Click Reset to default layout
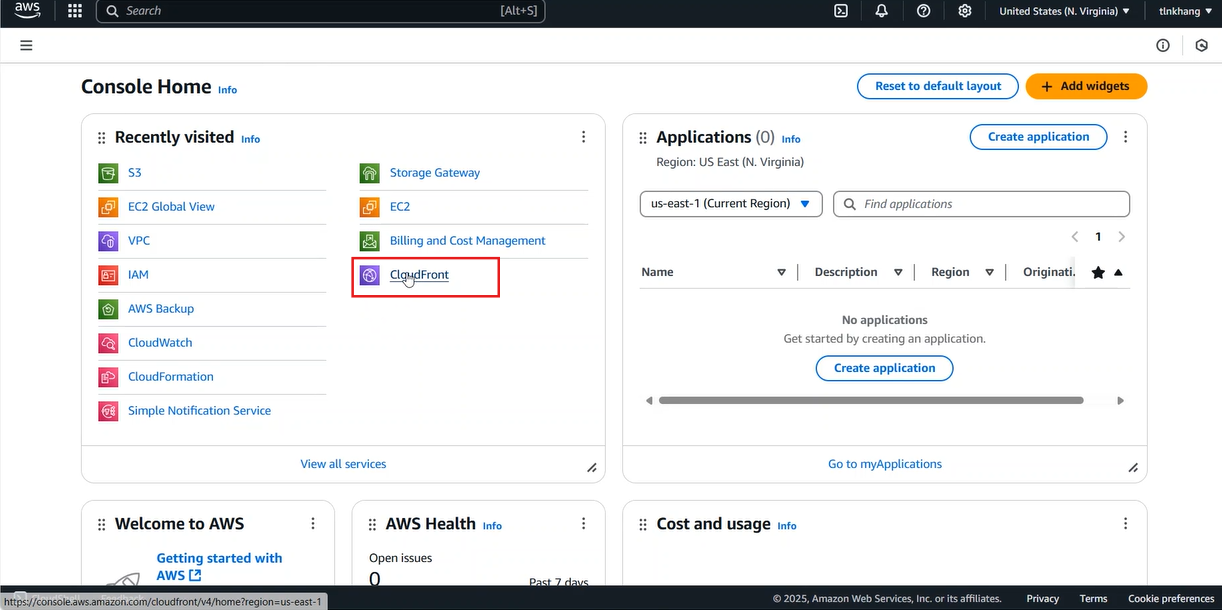The height and width of the screenshot is (610, 1222). tap(938, 86)
